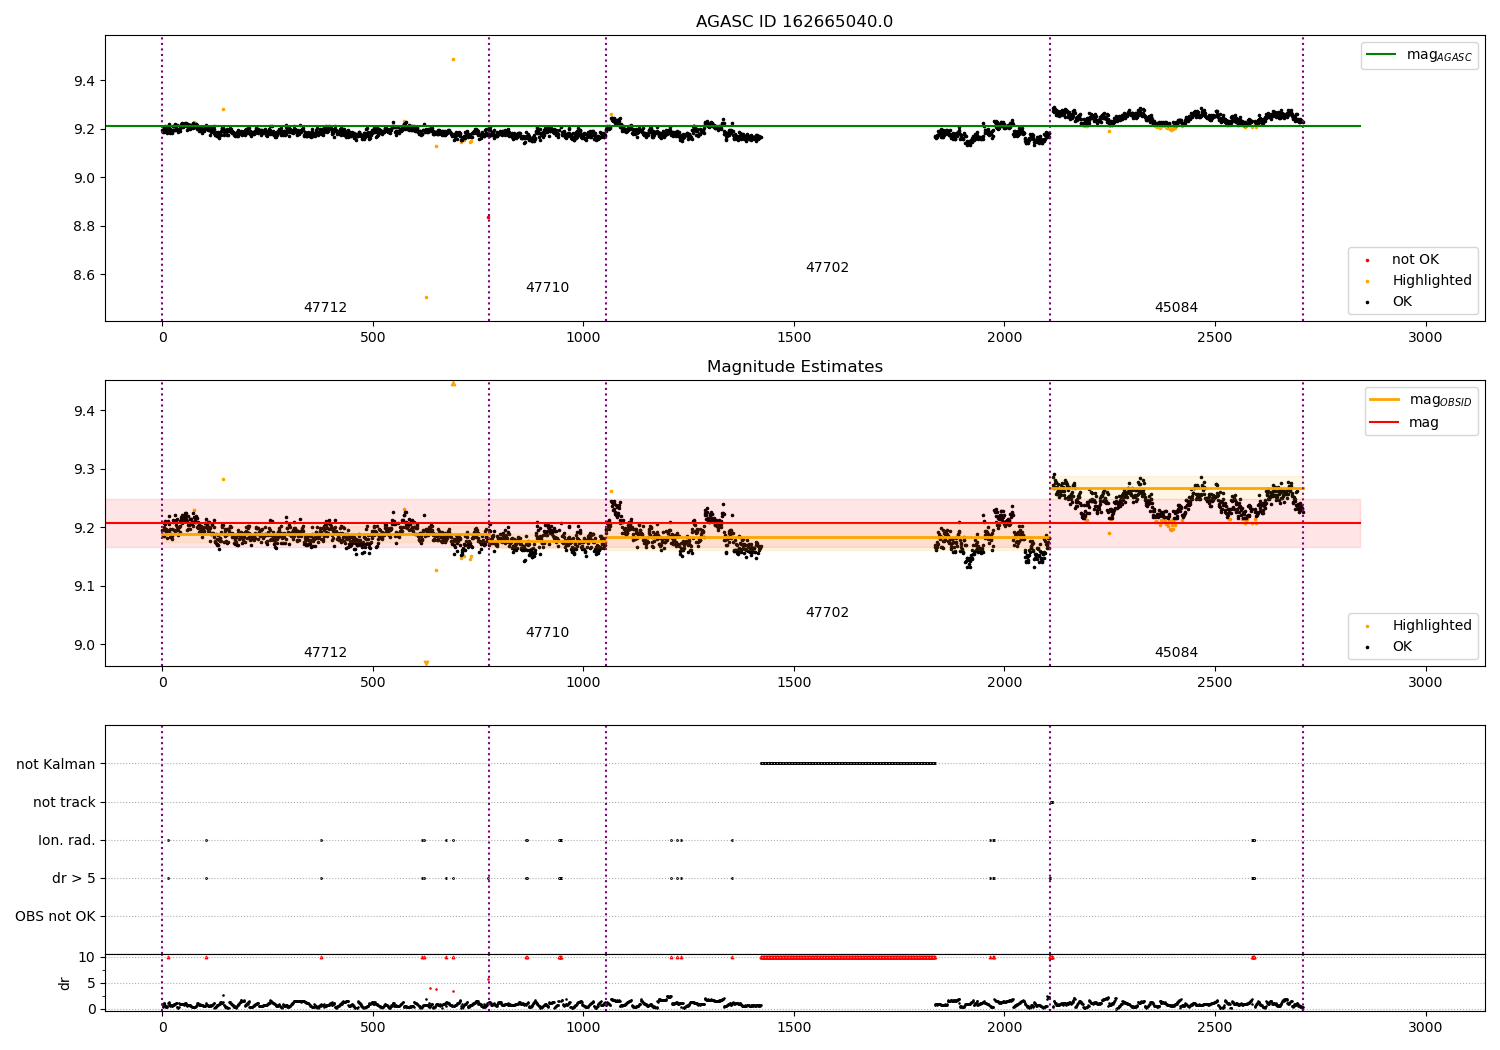The width and height of the screenshot is (1500, 1050).
Task: Click the red not-OK data point in top plot
Action: tap(488, 217)
